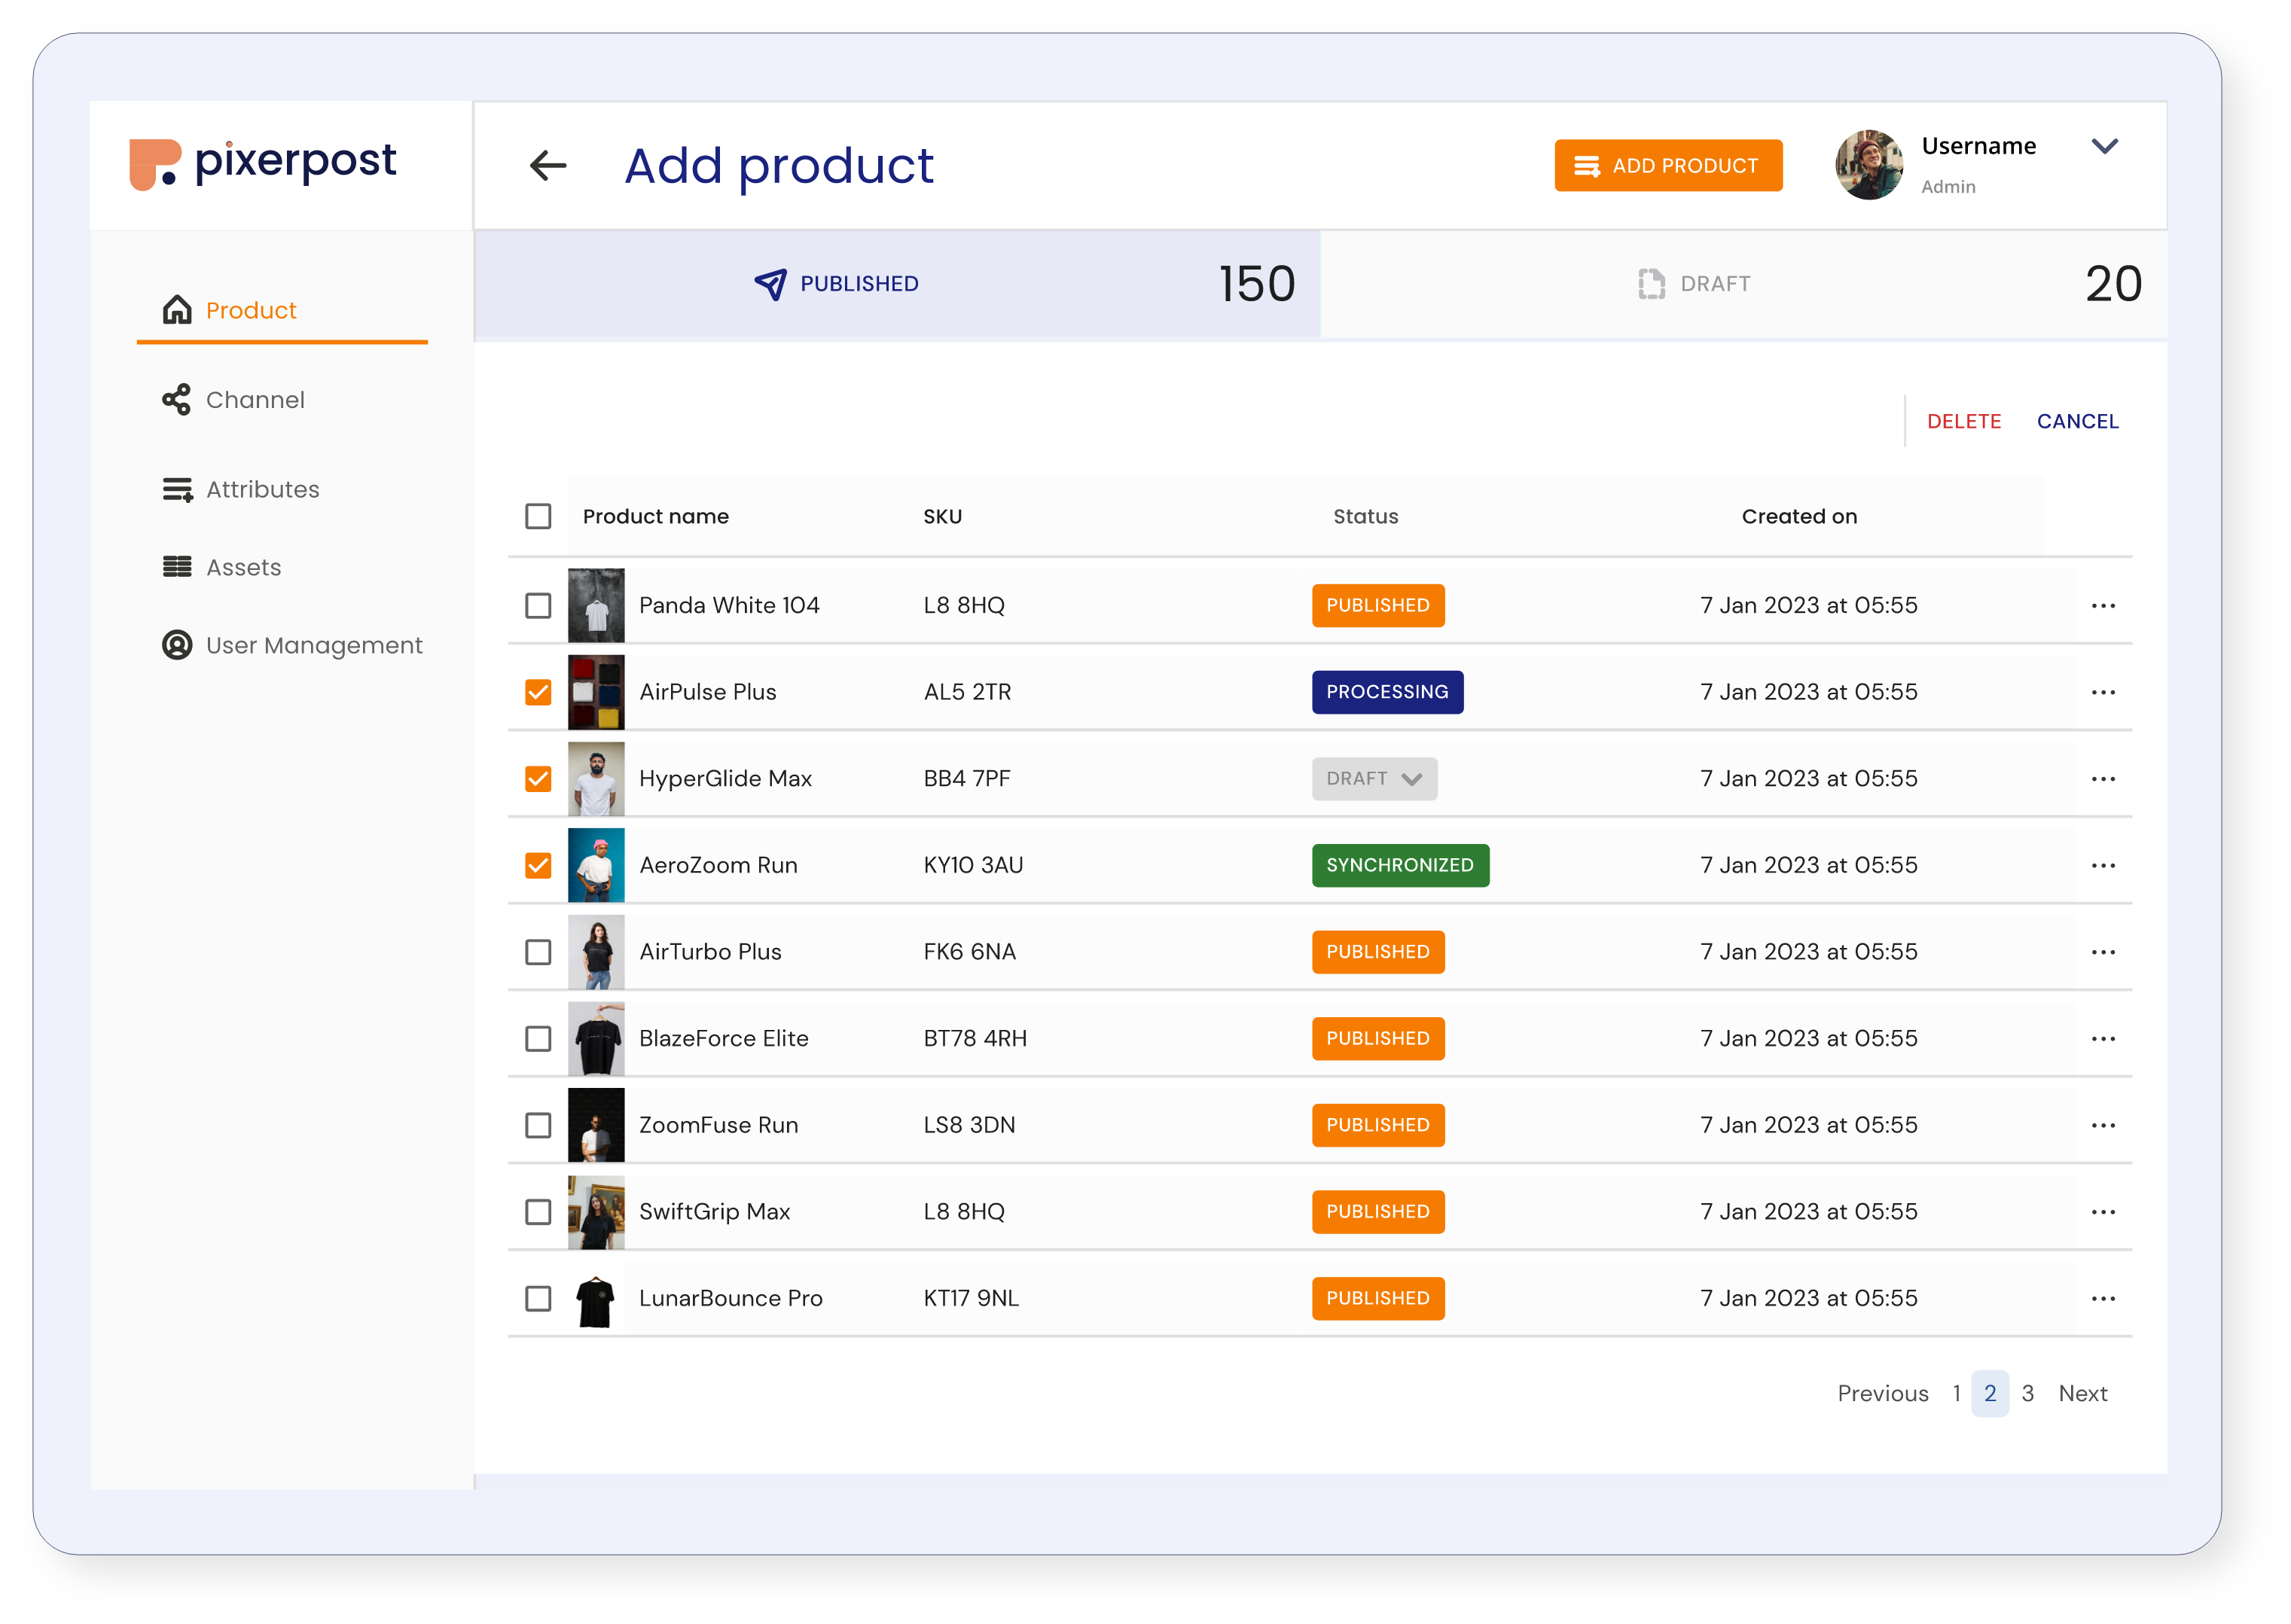
Task: Expand the Username account chevron
Action: coord(2104,146)
